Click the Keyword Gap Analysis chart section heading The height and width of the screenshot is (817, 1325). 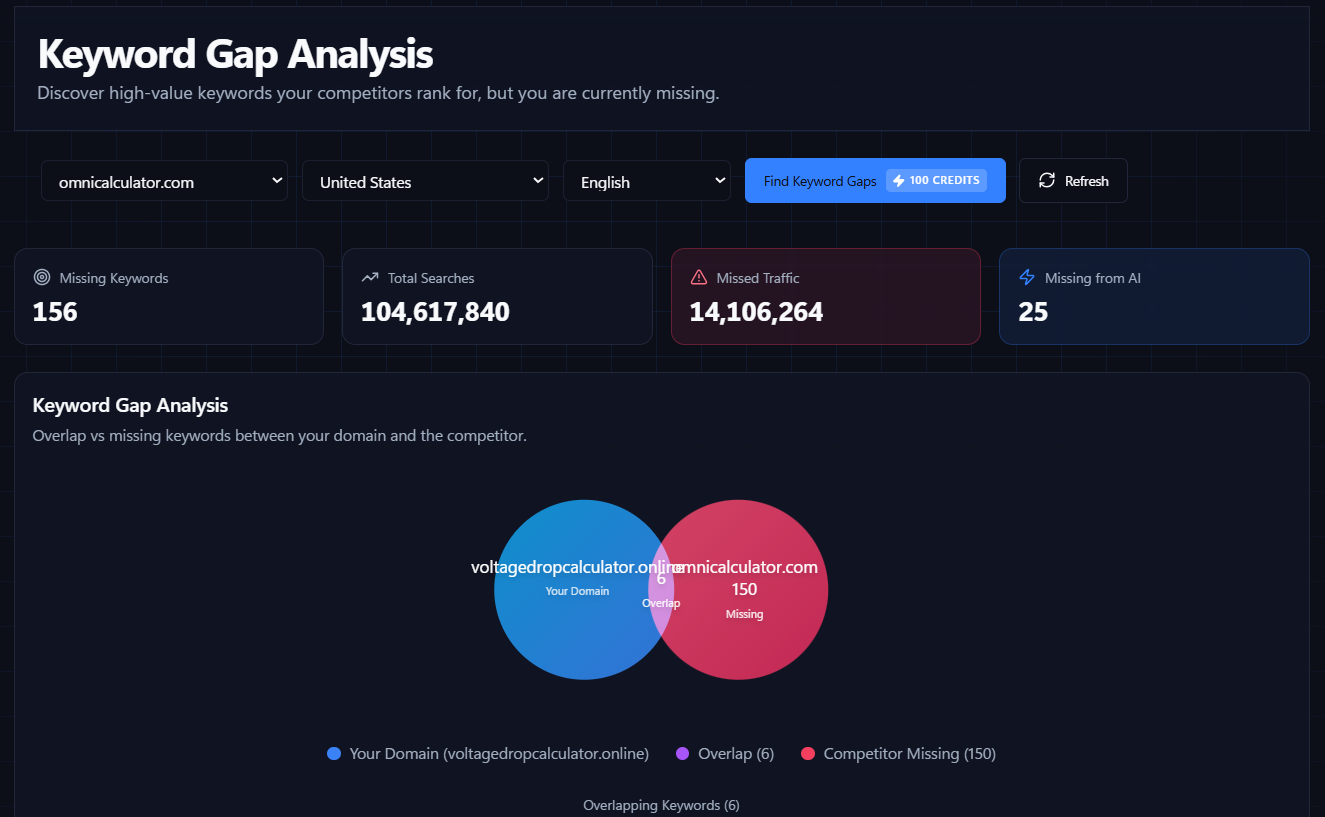tap(130, 405)
